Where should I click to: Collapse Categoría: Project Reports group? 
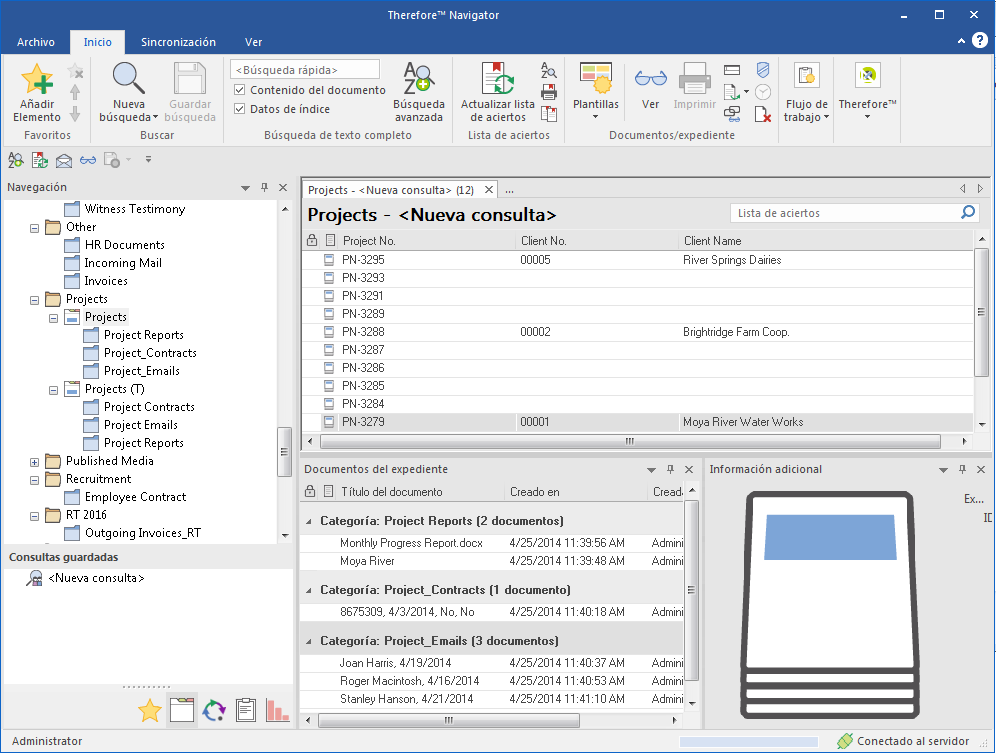pyautogui.click(x=309, y=522)
